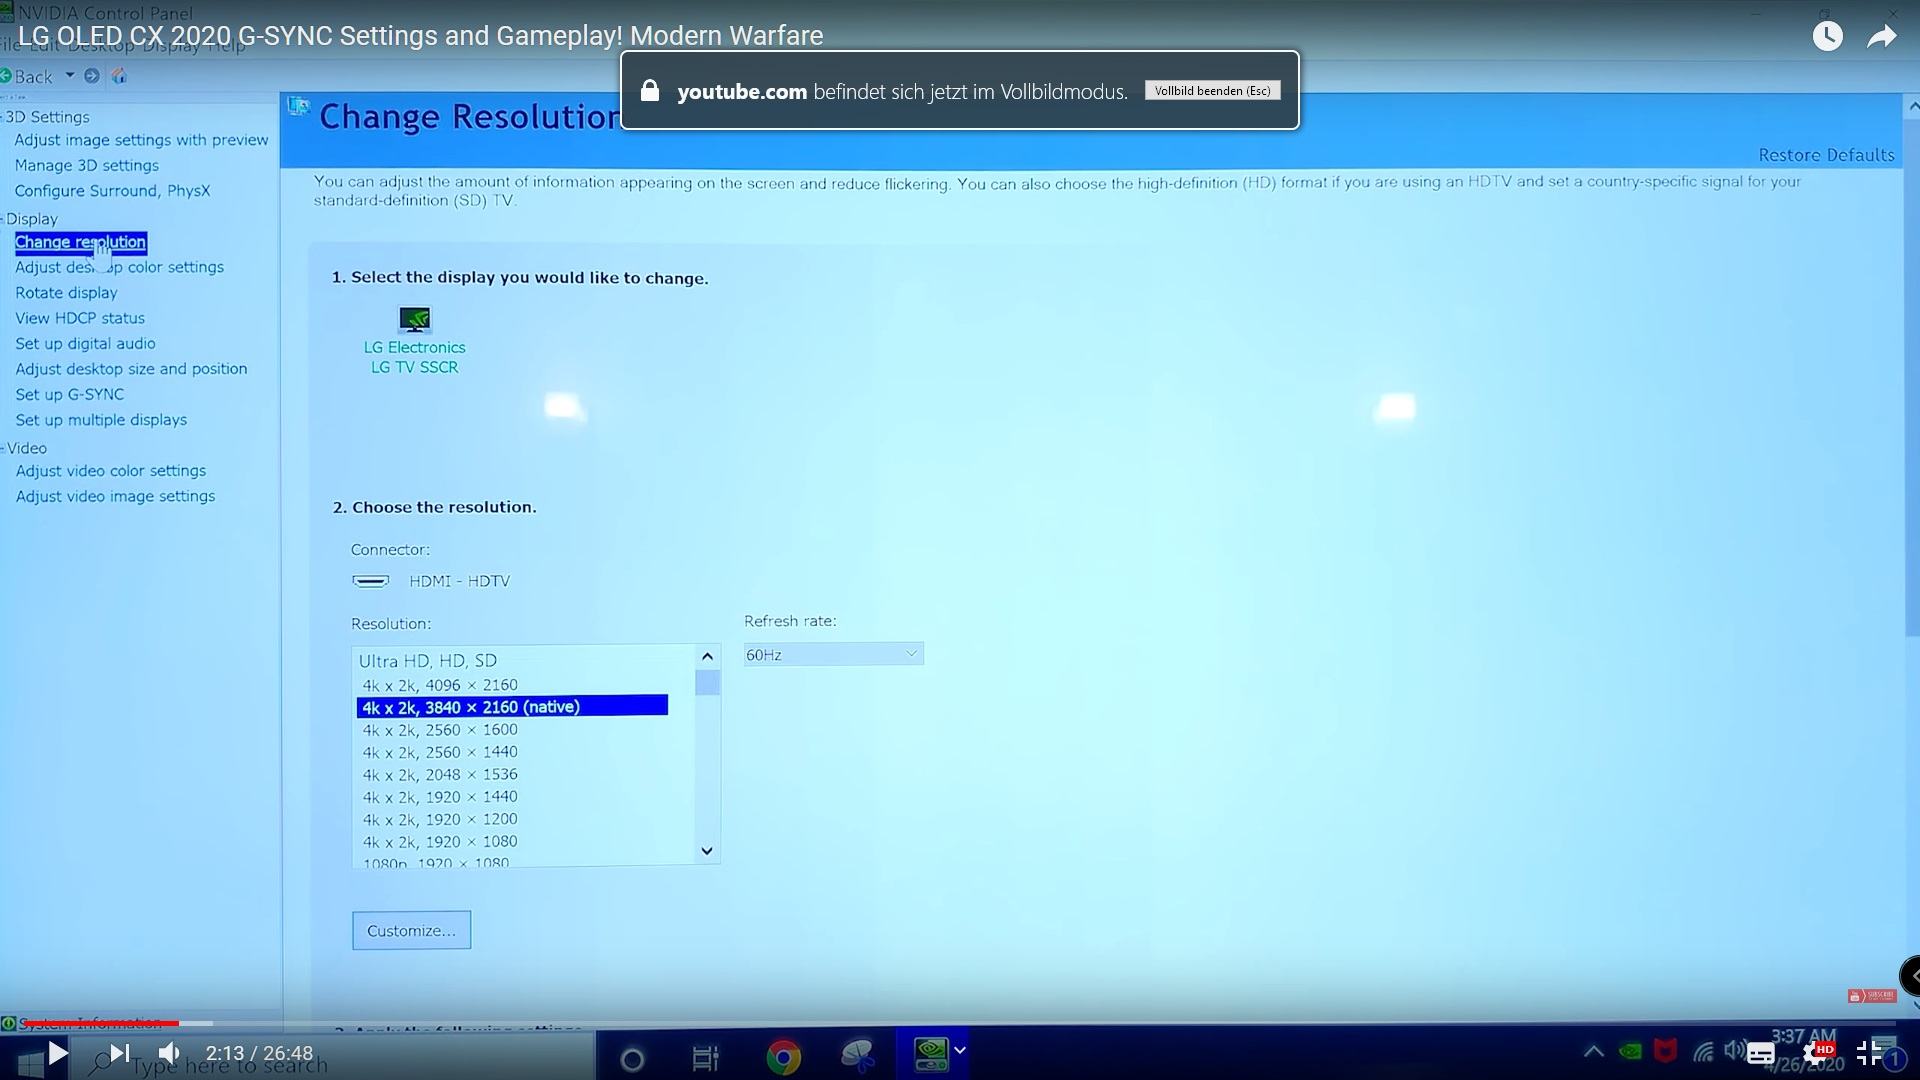Screen dimensions: 1920x1080
Task: Open YouTube player settings gear
Action: point(1817,1054)
